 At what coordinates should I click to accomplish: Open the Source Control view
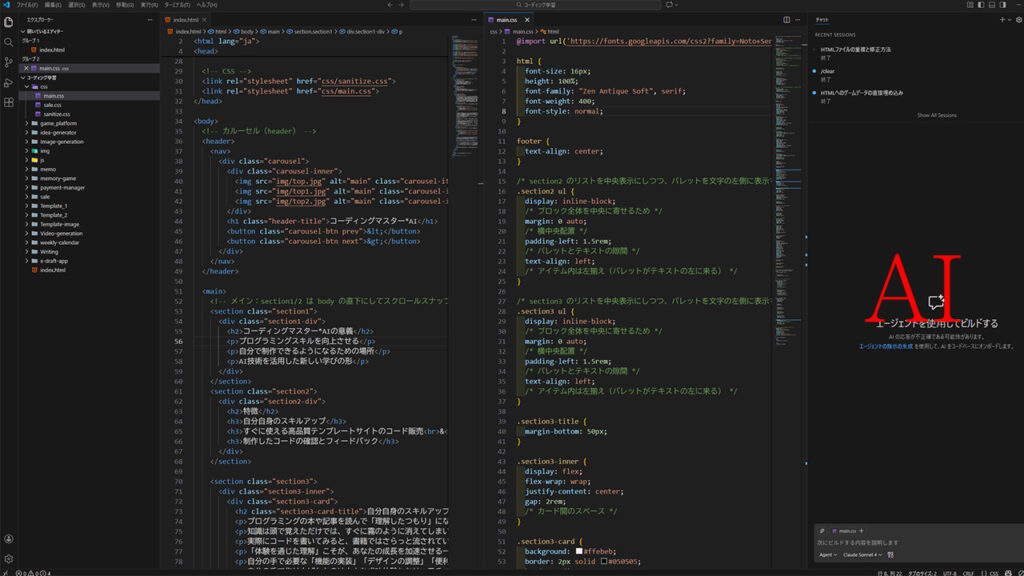(x=8, y=62)
